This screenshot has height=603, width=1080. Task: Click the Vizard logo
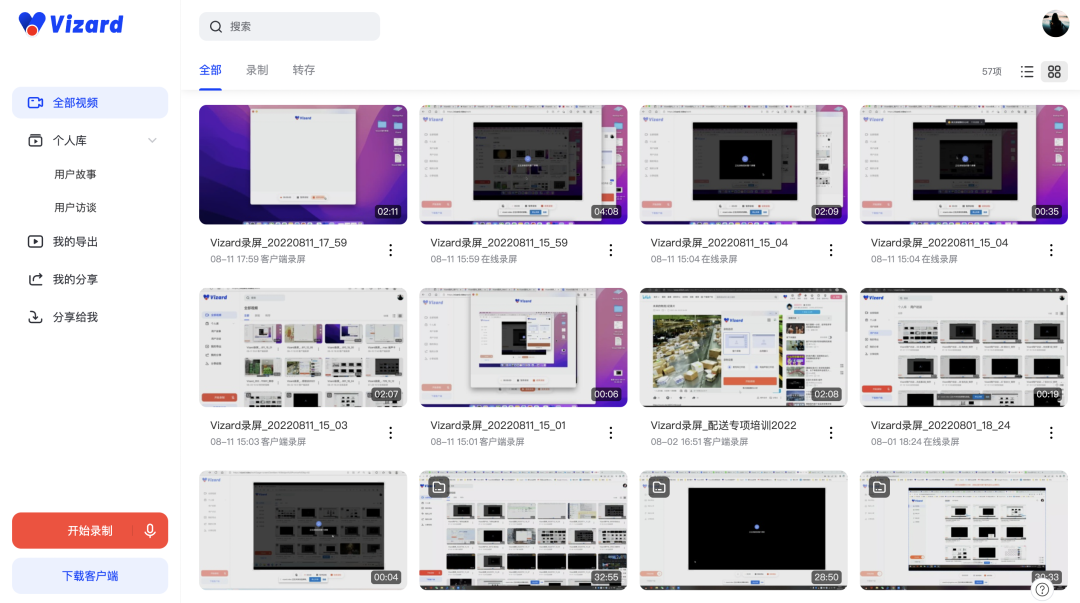70,24
